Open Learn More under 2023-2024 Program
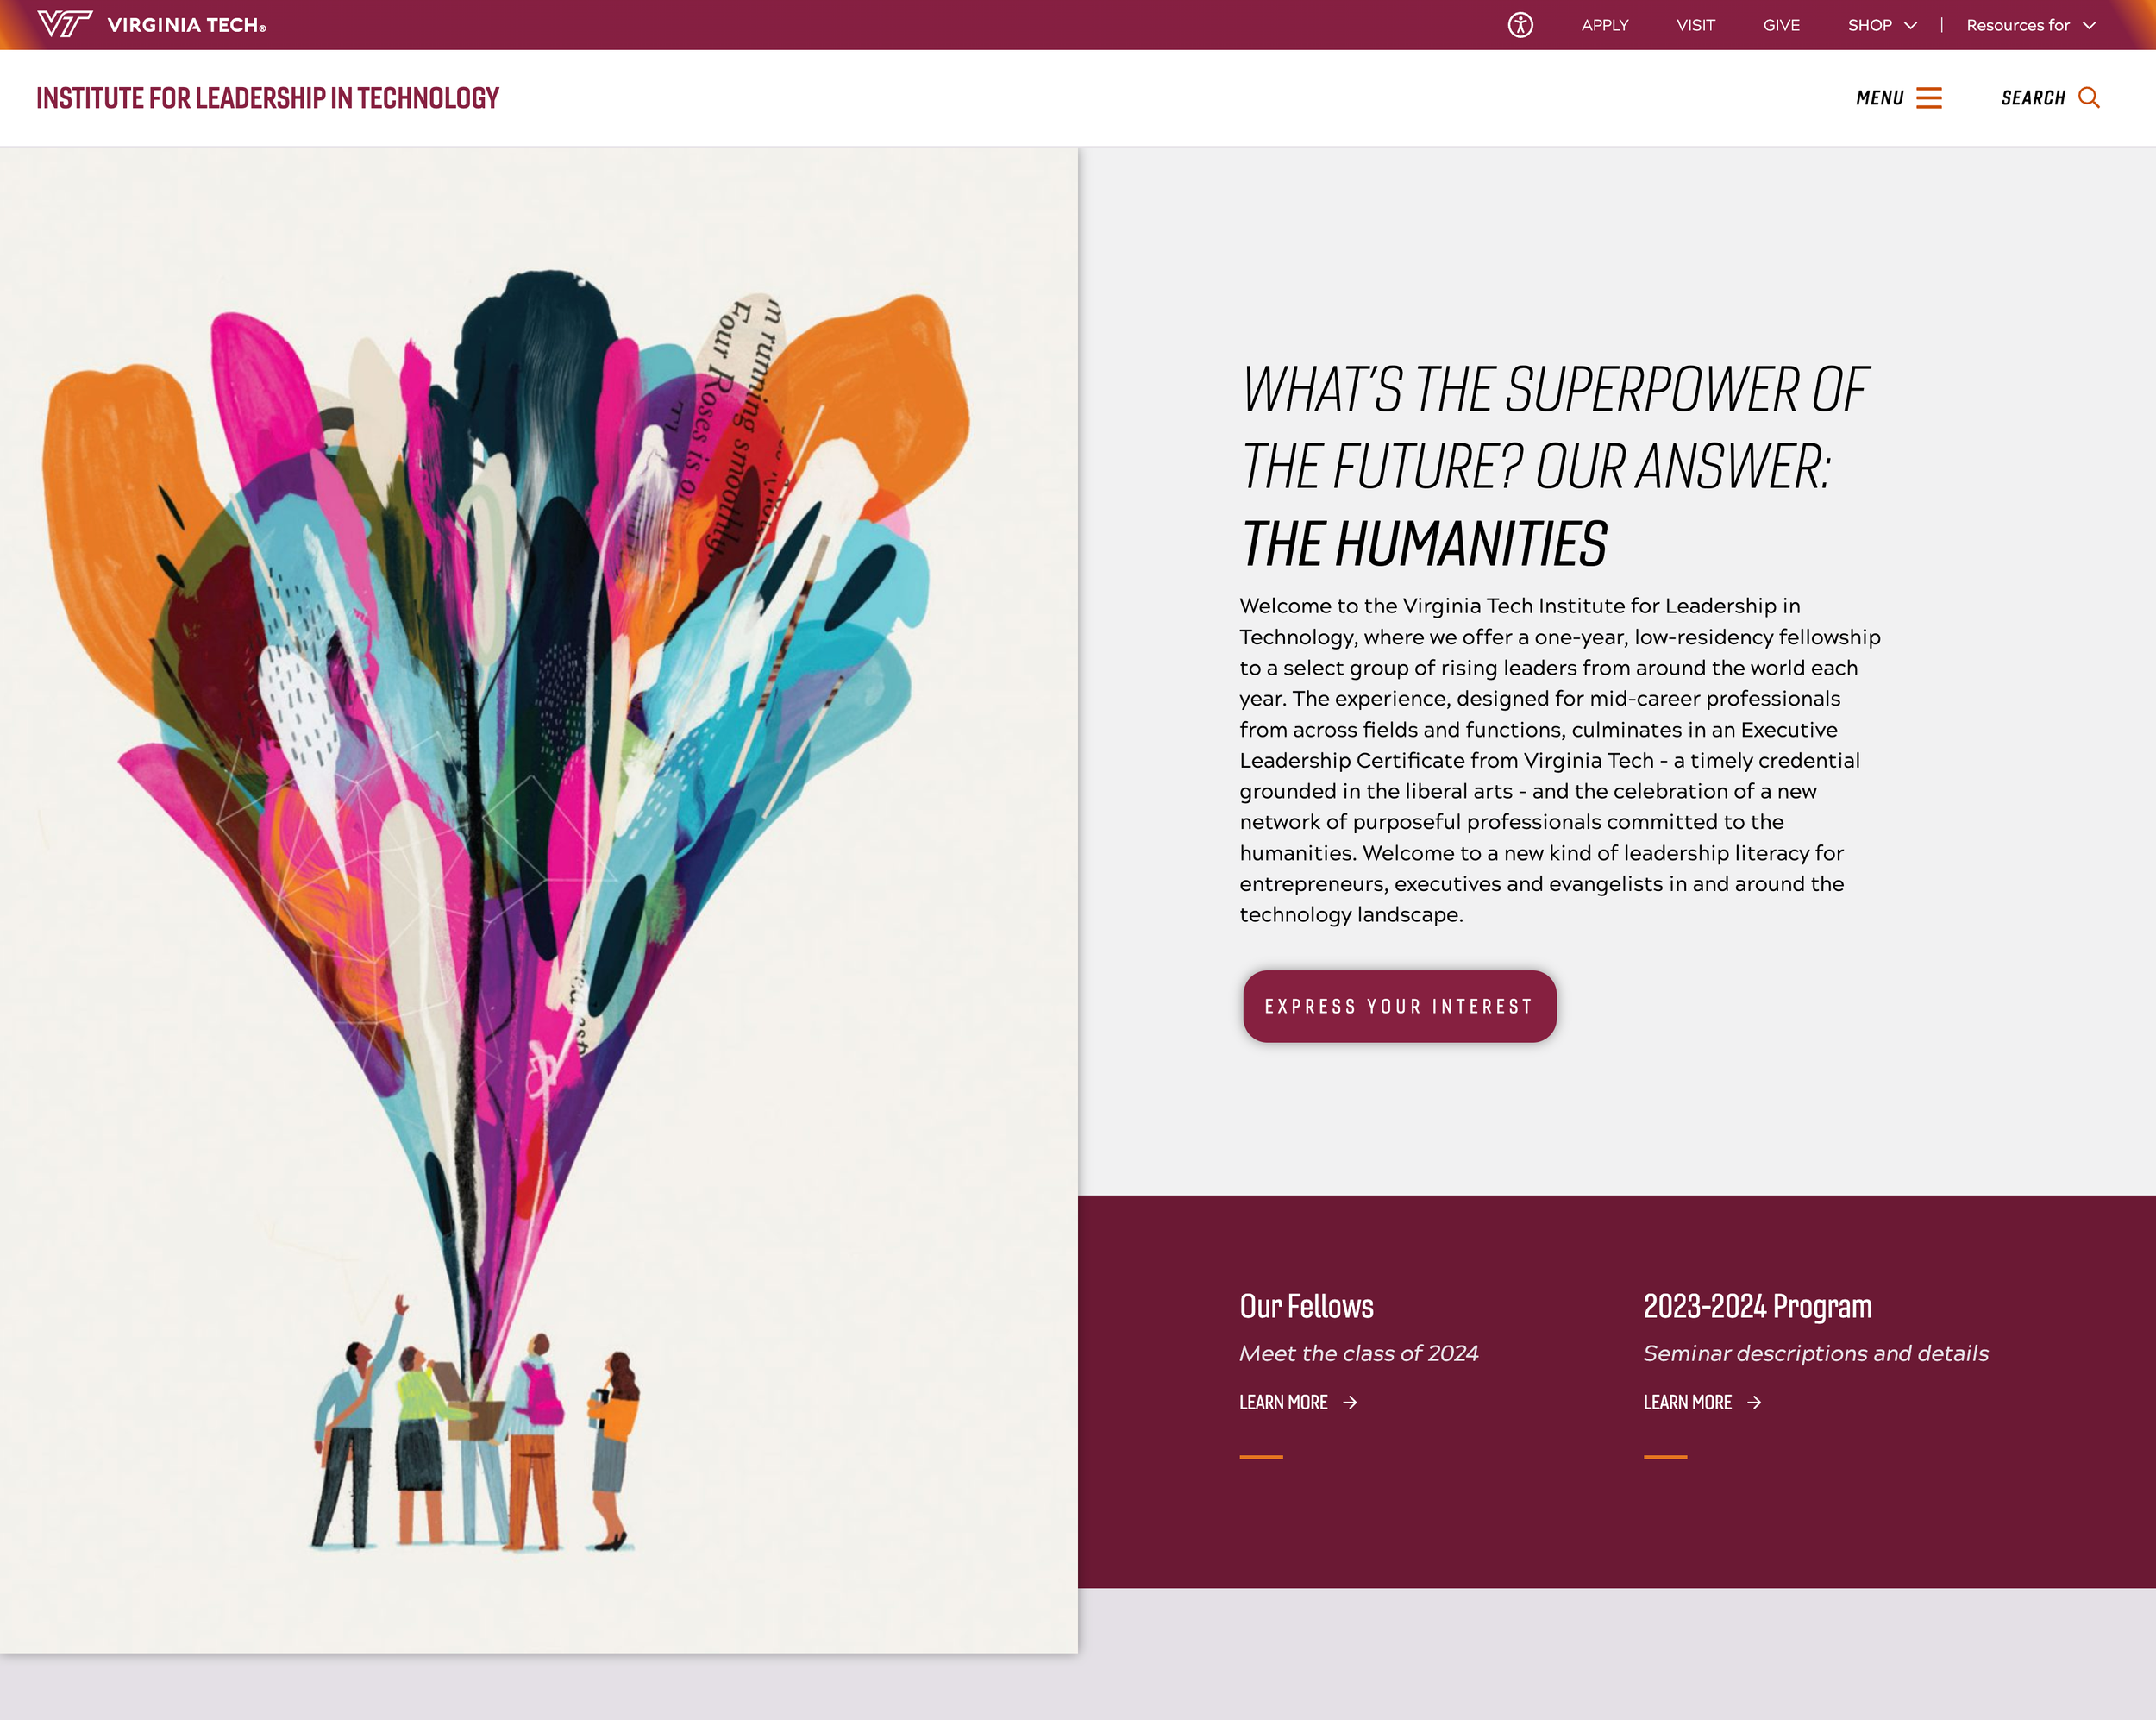This screenshot has height=1720, width=2156. [x=1687, y=1403]
